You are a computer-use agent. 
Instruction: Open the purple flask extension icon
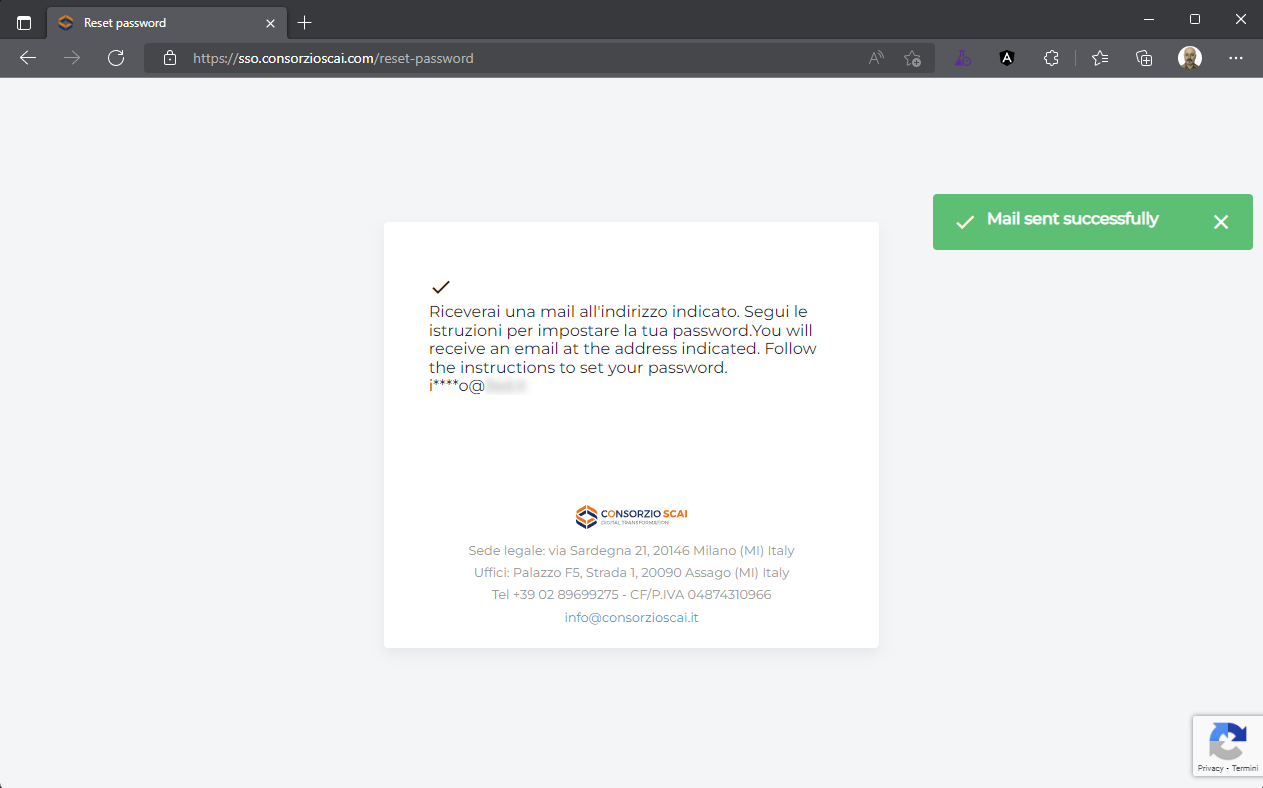pos(962,58)
